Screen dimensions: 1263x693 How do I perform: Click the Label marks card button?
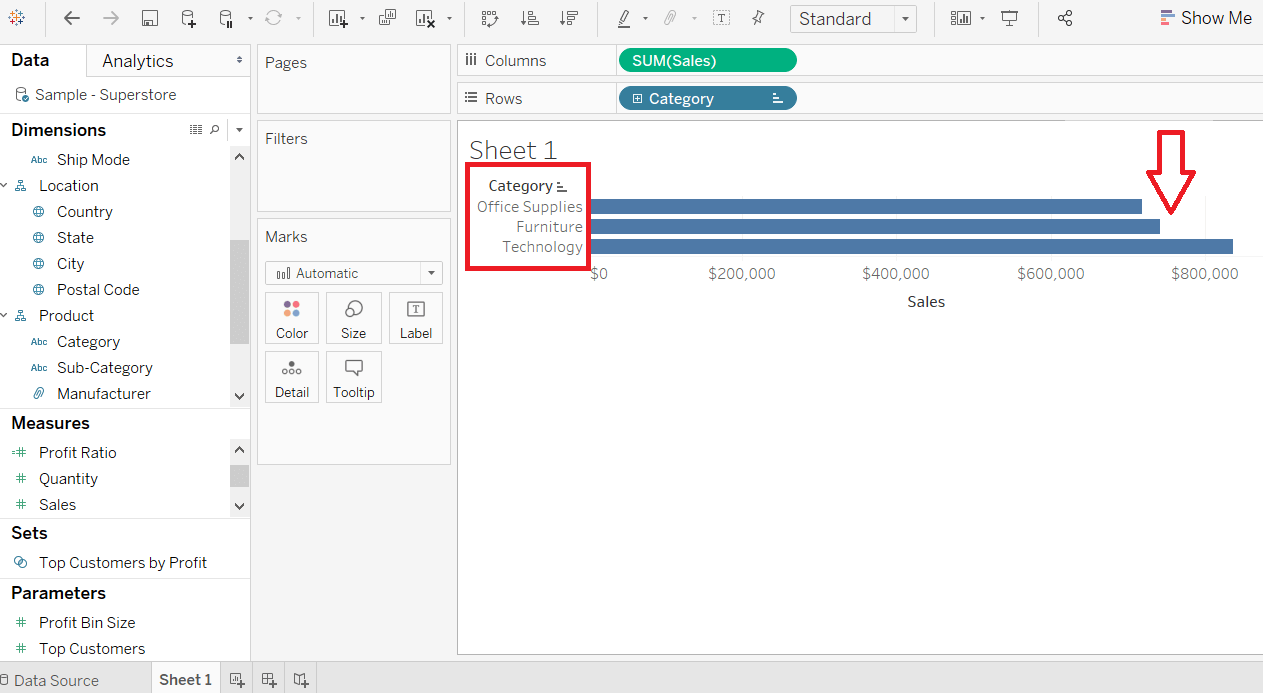point(415,318)
